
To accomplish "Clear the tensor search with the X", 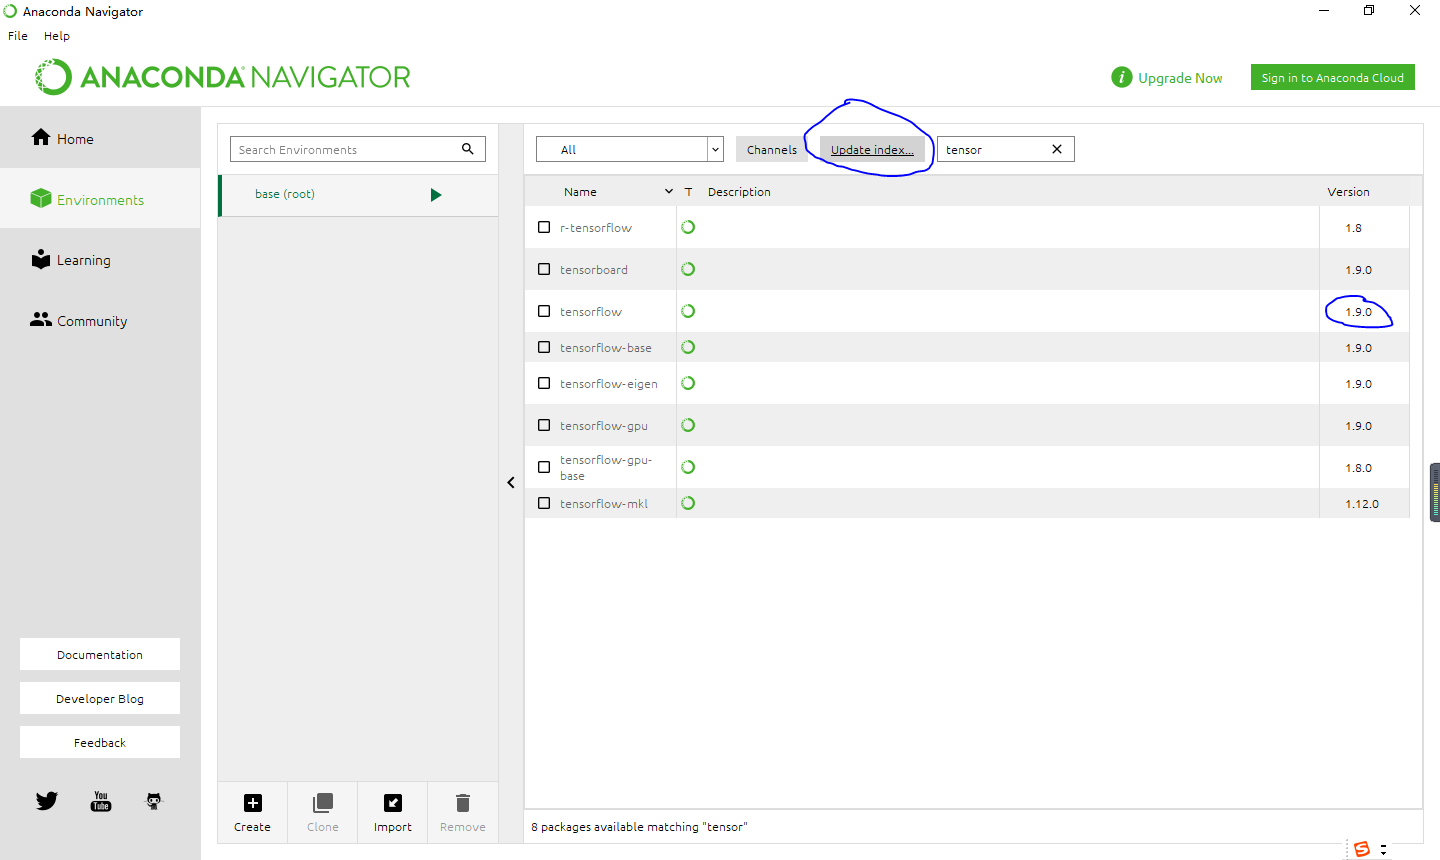I will click(x=1057, y=149).
